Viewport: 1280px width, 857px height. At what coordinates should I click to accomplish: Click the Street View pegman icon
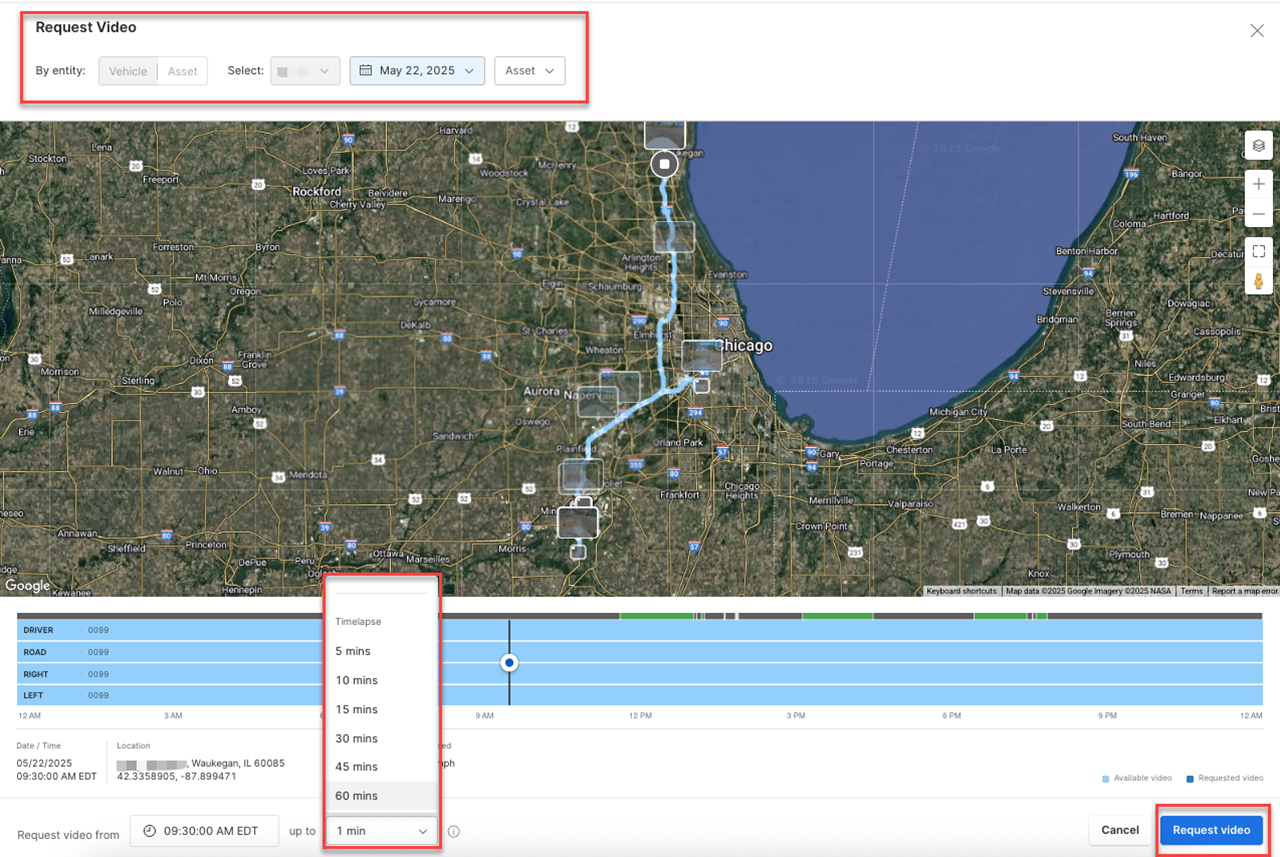(x=1258, y=281)
